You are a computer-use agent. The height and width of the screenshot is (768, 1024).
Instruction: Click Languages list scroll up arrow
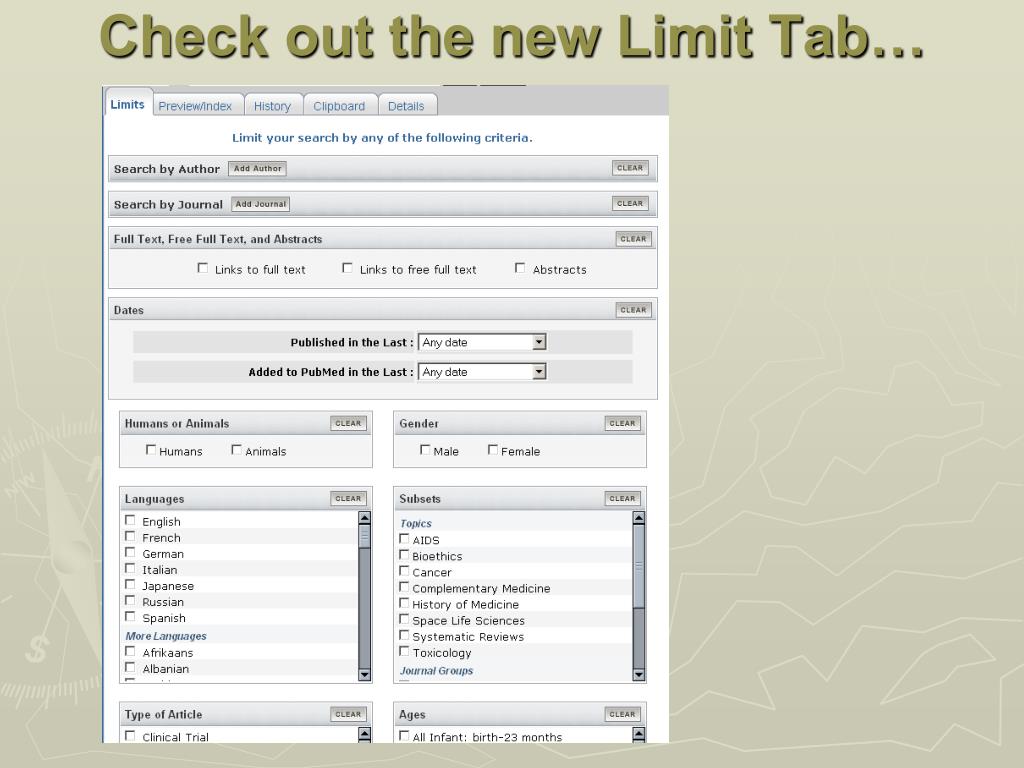click(x=364, y=518)
